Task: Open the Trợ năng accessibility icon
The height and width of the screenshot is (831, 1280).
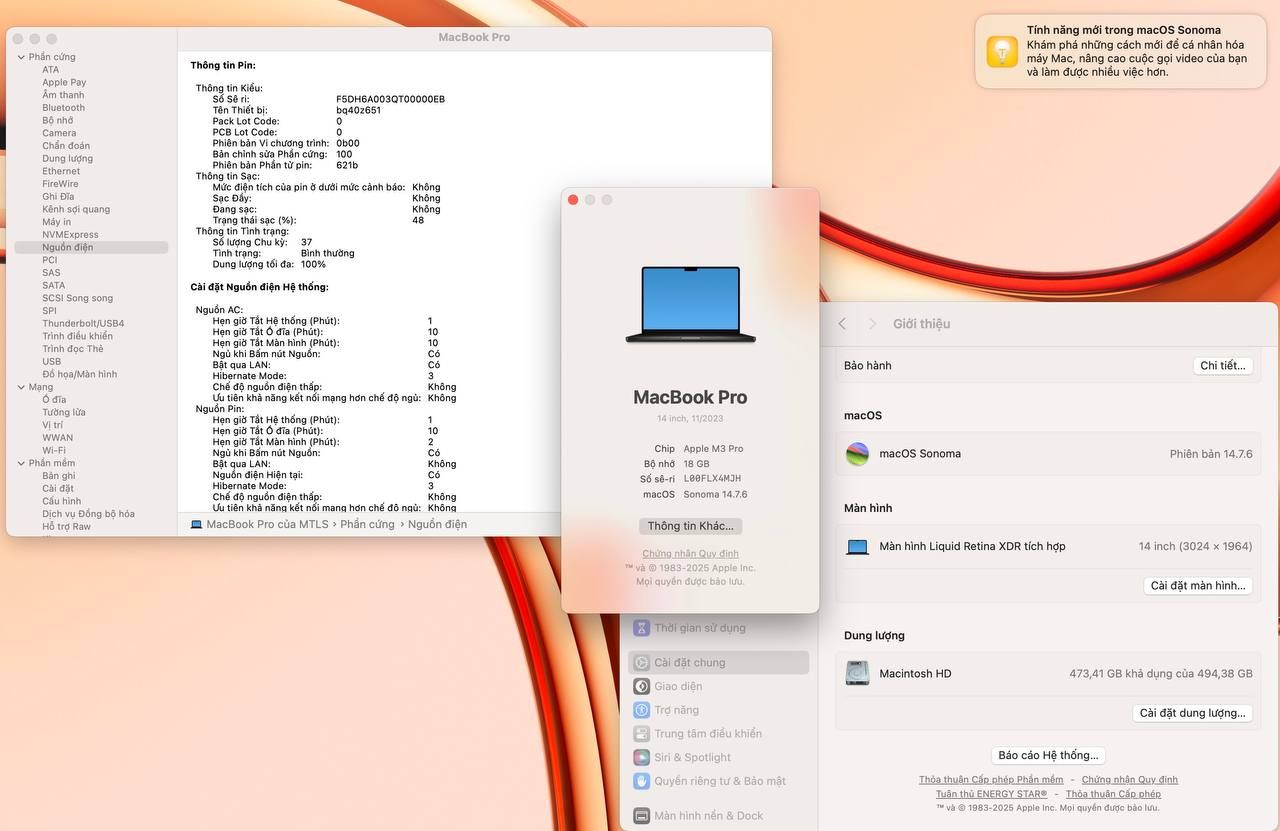Action: [x=641, y=710]
